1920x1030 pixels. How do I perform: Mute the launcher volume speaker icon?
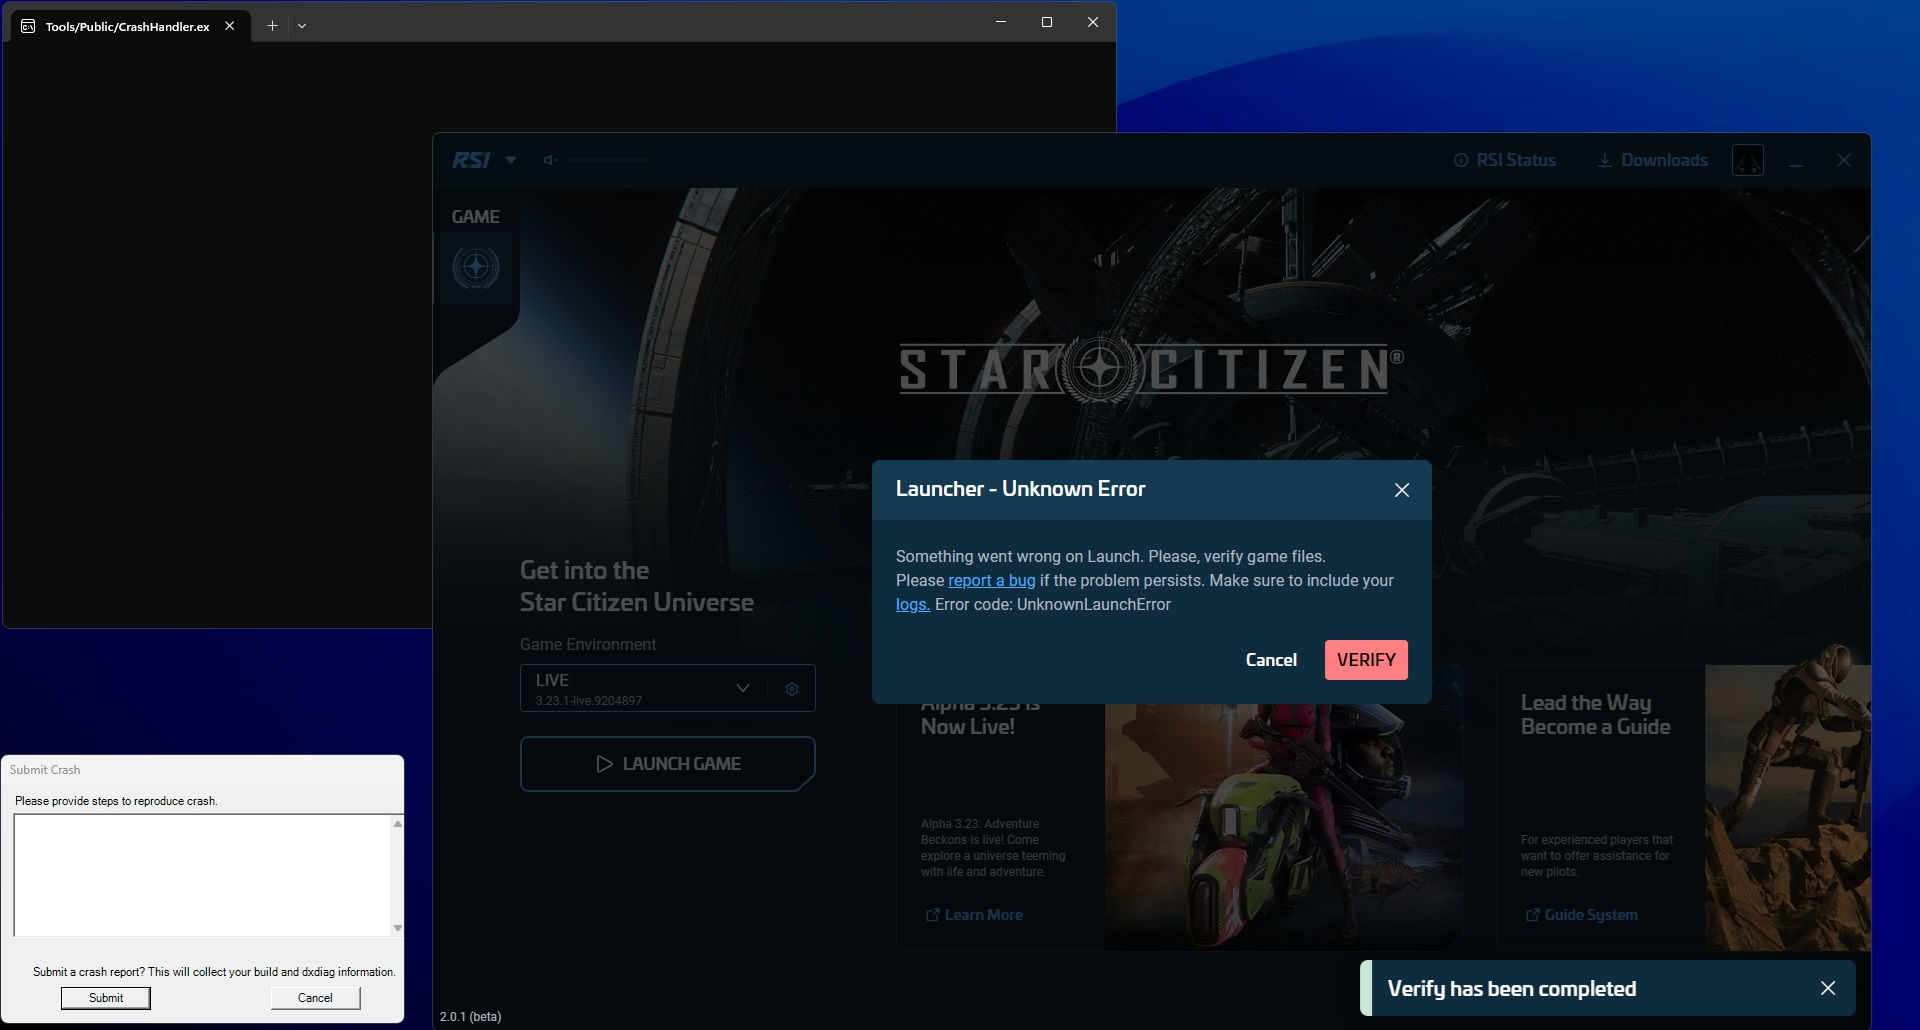pos(550,160)
